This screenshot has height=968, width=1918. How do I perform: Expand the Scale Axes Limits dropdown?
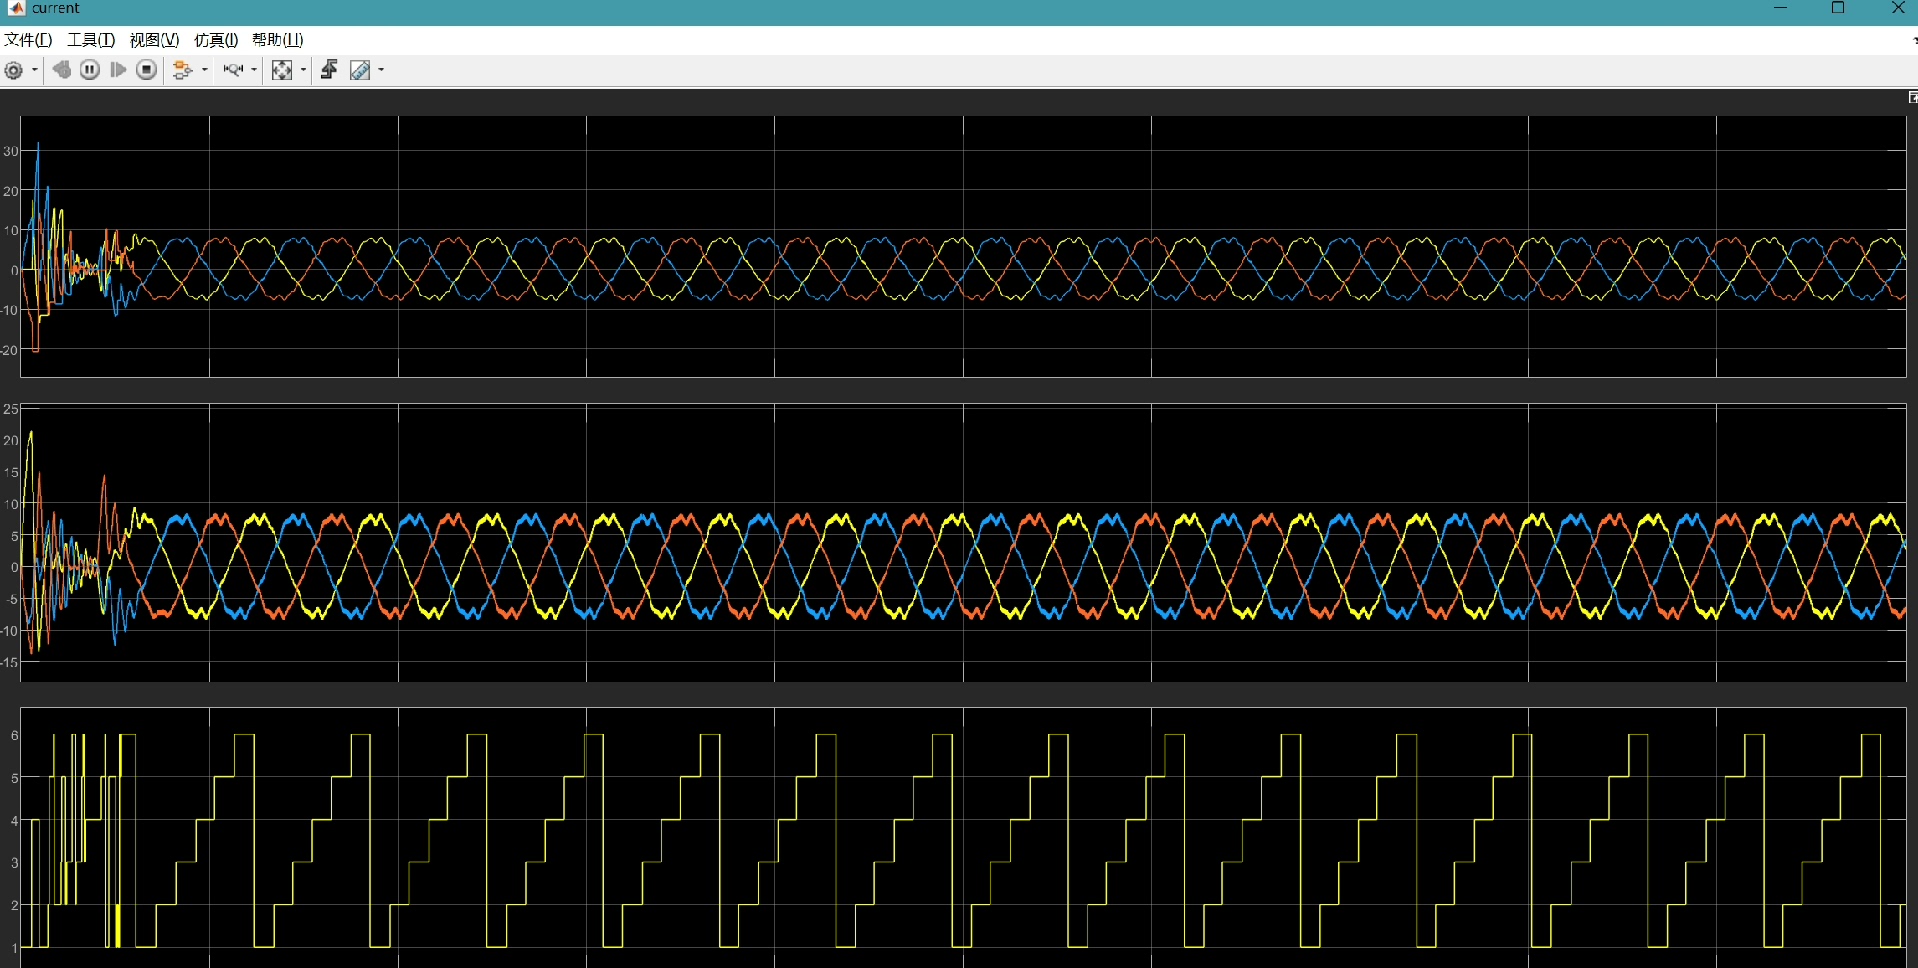303,70
